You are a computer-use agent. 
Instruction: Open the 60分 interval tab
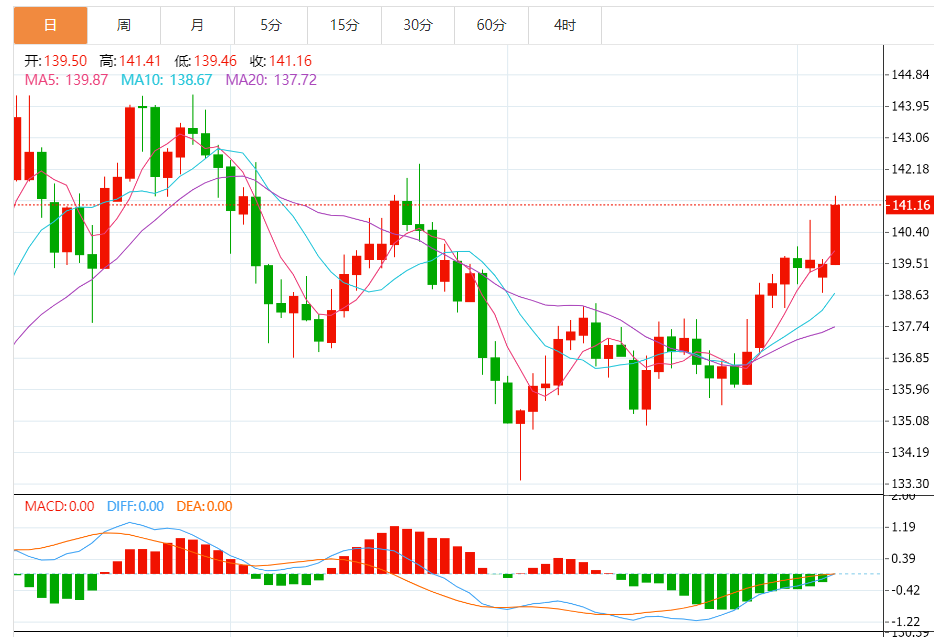click(x=491, y=25)
